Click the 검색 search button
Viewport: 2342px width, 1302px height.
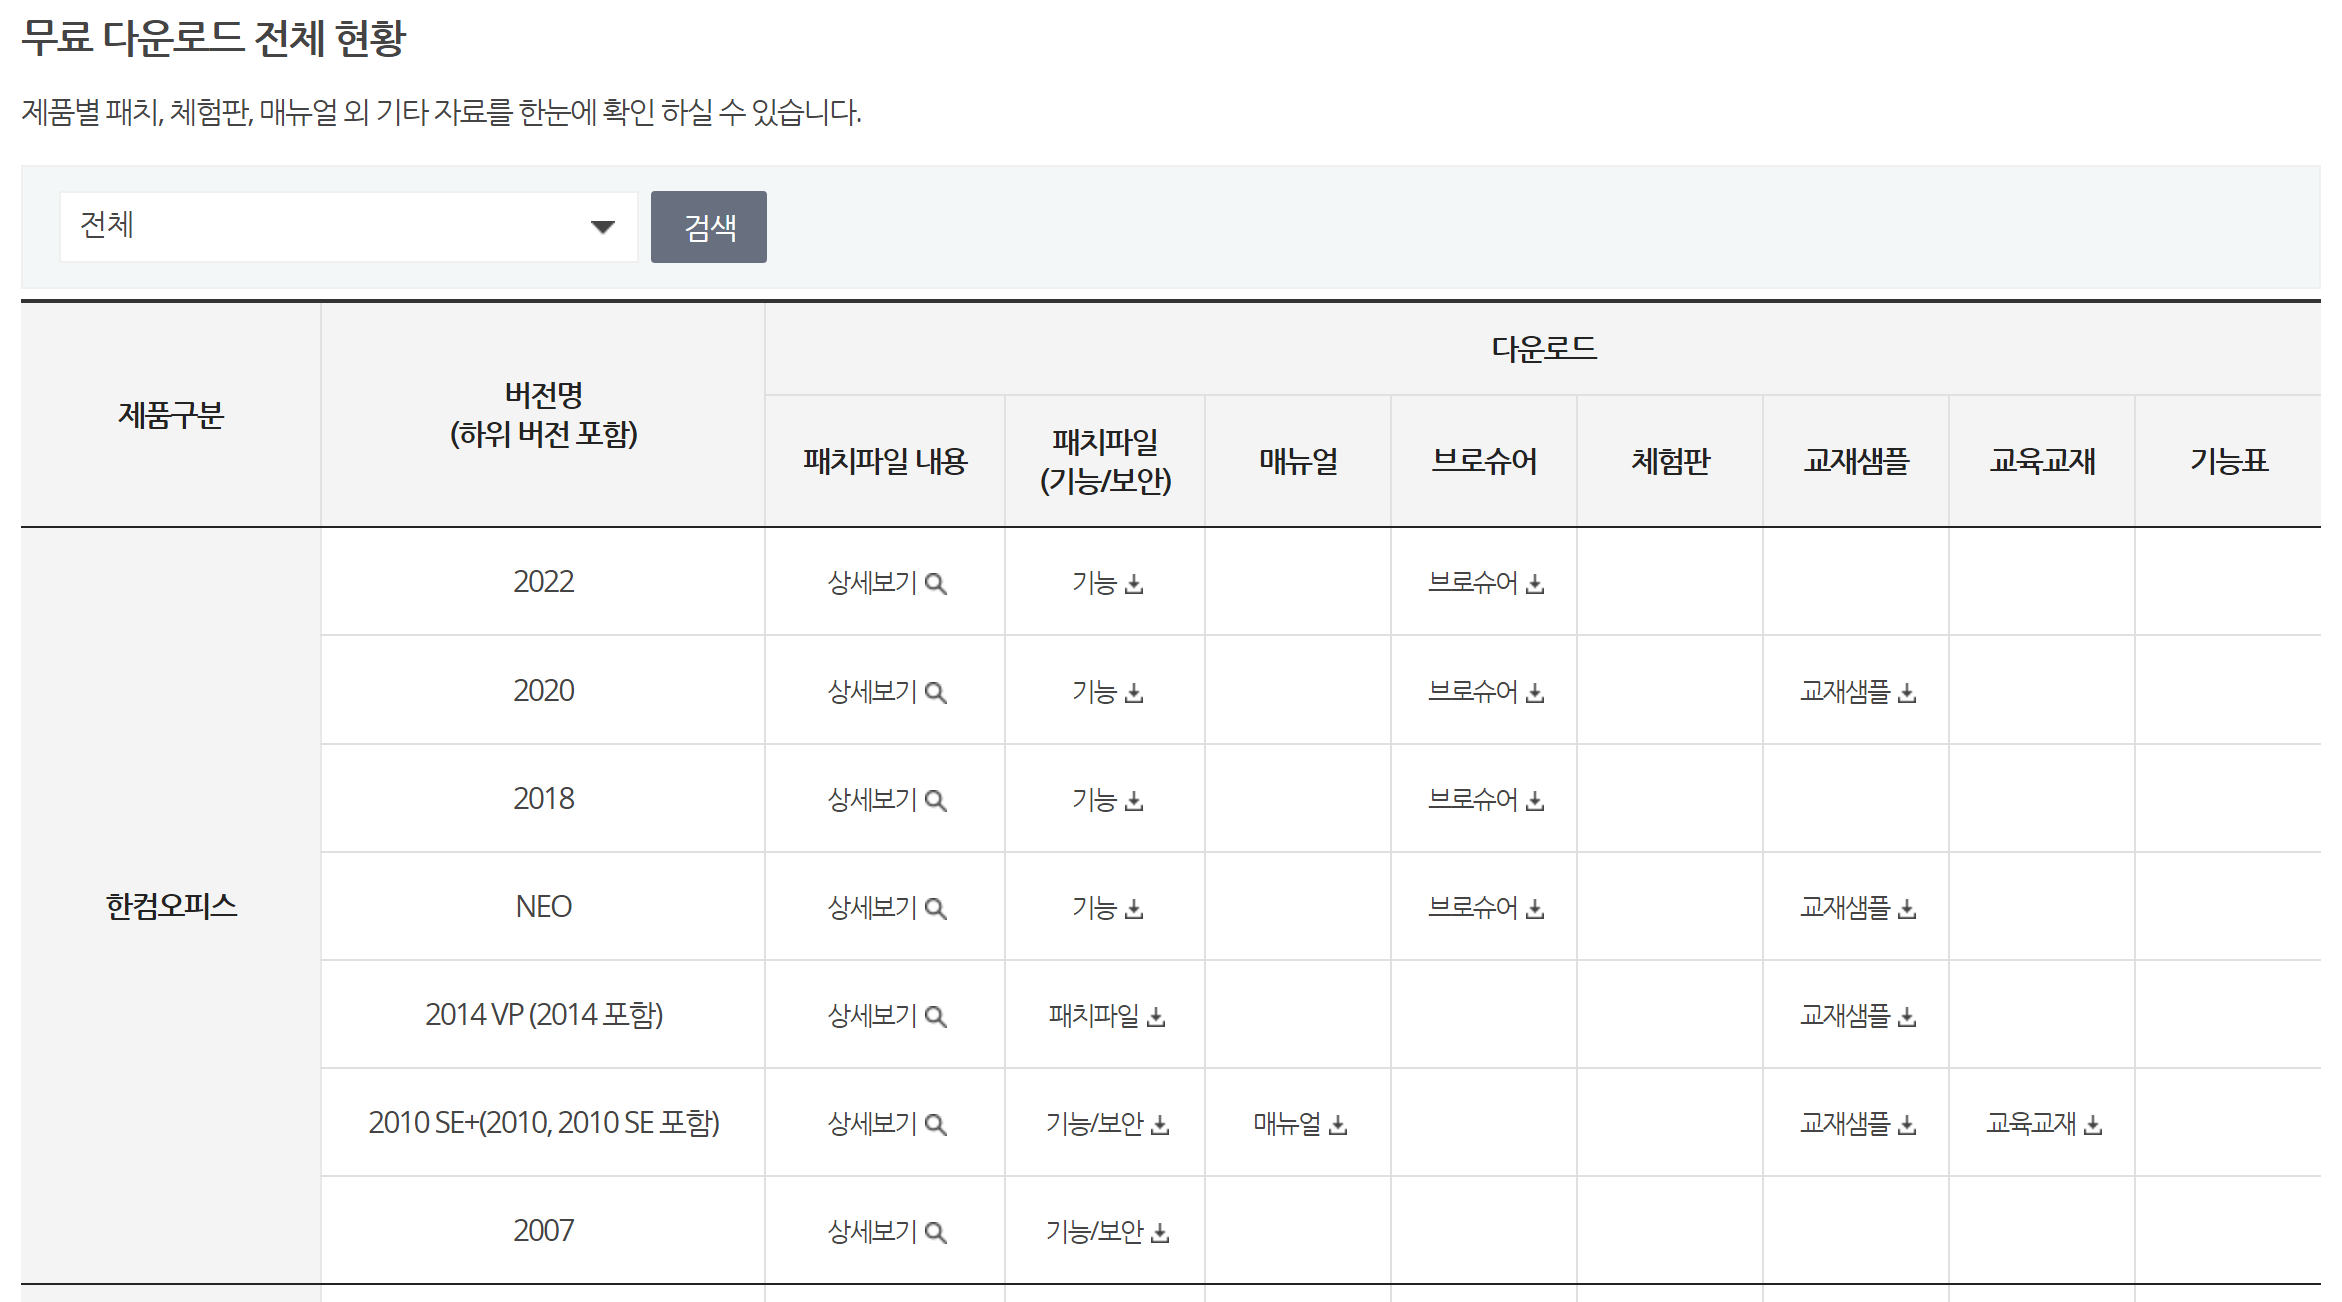point(708,227)
